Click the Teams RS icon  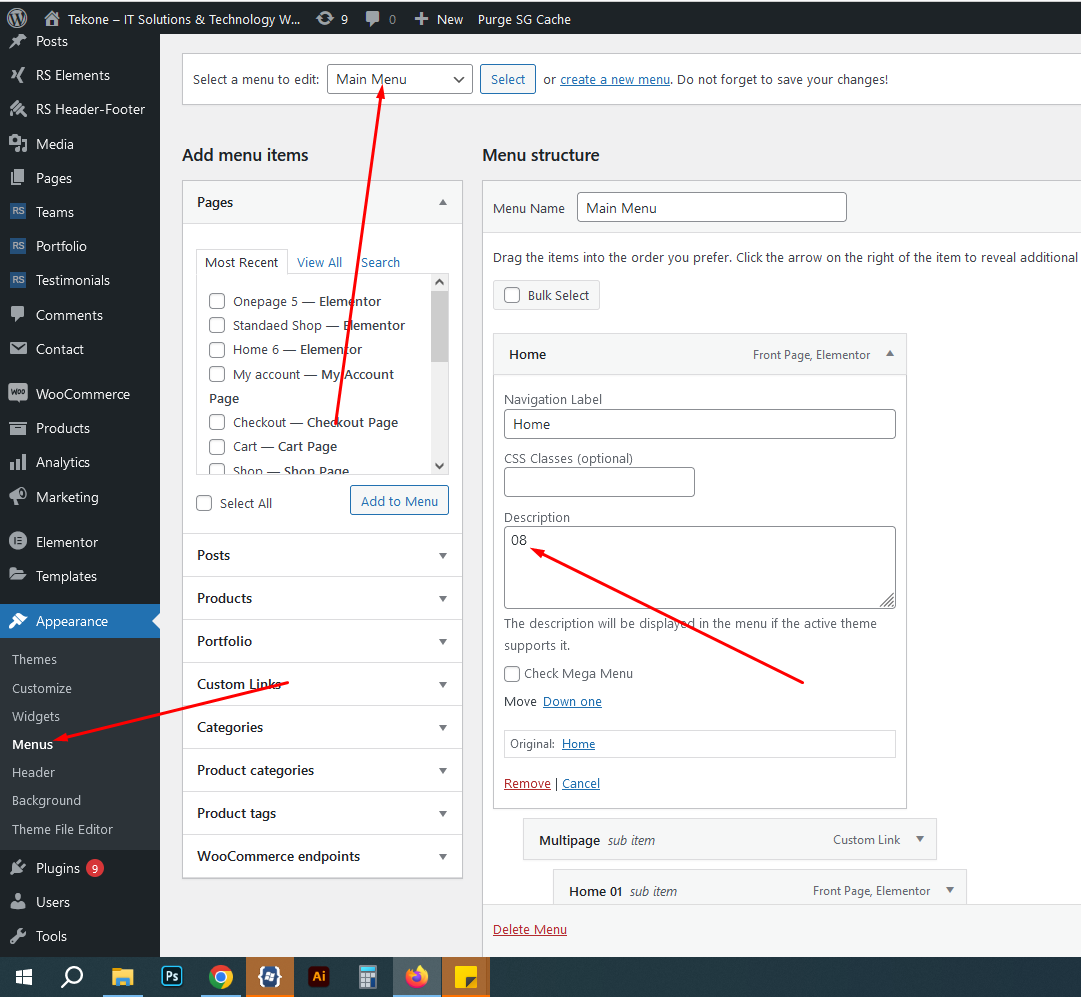pyautogui.click(x=18, y=211)
